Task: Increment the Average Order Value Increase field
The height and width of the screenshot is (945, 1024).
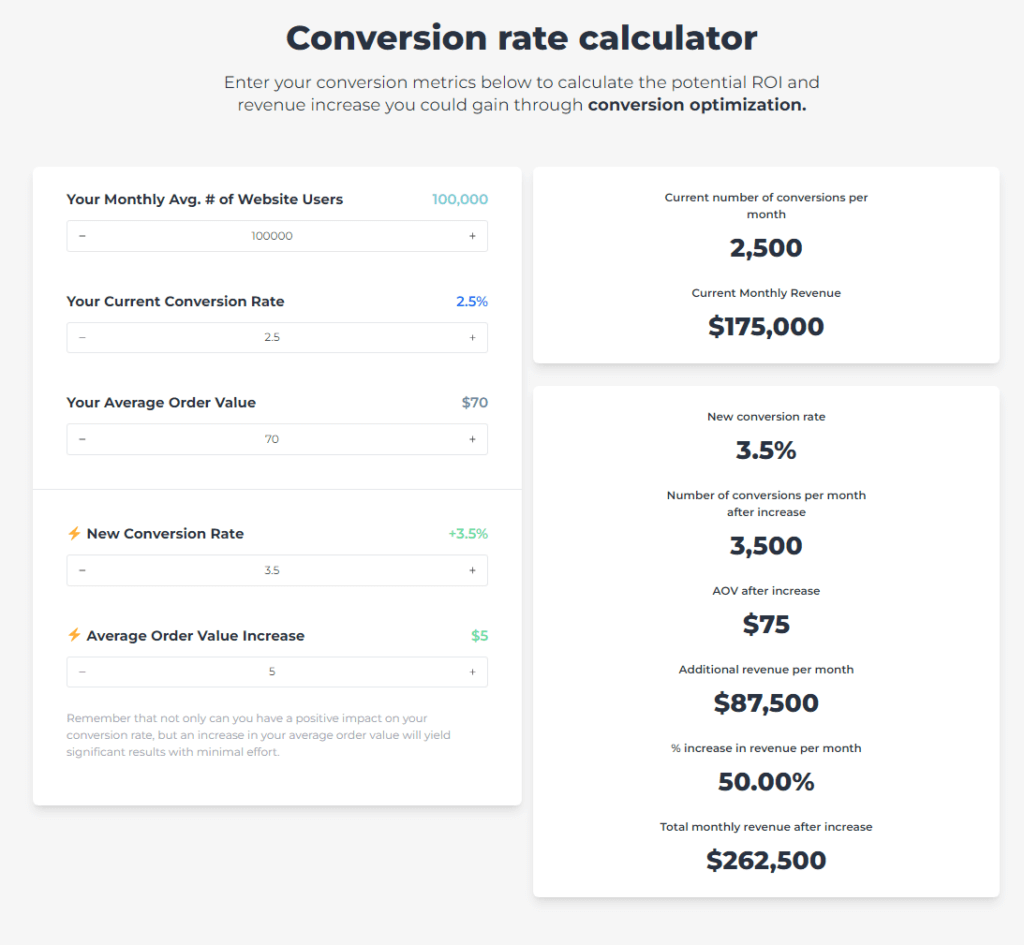Action: [472, 672]
